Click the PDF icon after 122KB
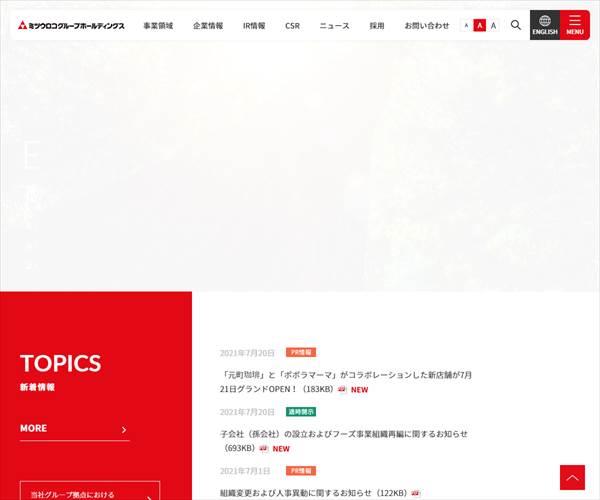The height and width of the screenshot is (500, 600). (x=416, y=493)
